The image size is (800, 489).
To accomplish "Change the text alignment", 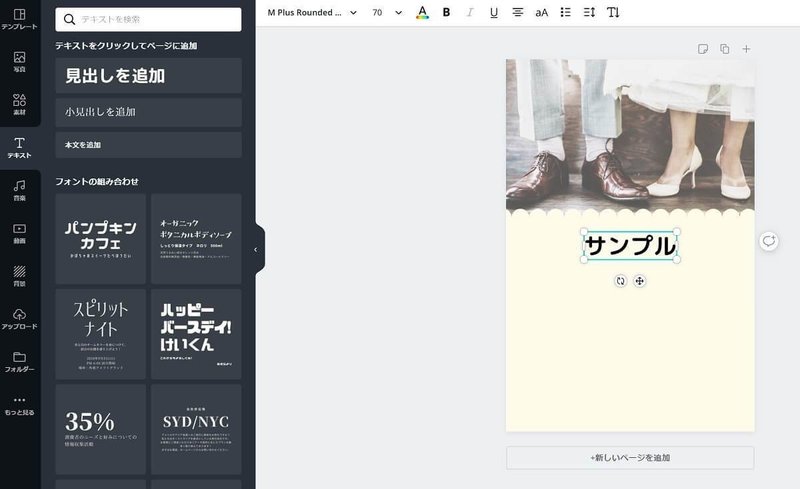I will point(517,13).
